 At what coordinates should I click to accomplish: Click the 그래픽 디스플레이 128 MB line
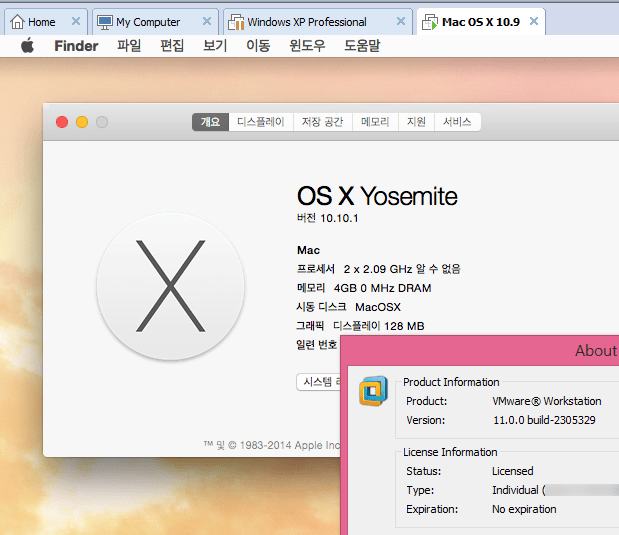point(360,326)
